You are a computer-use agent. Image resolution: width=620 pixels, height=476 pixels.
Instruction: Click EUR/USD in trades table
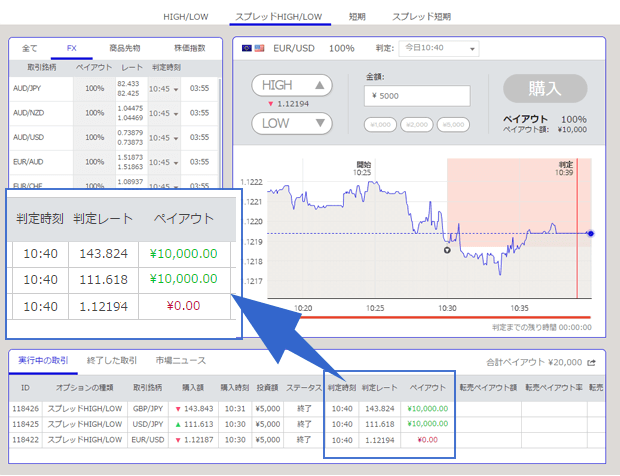click(148, 440)
